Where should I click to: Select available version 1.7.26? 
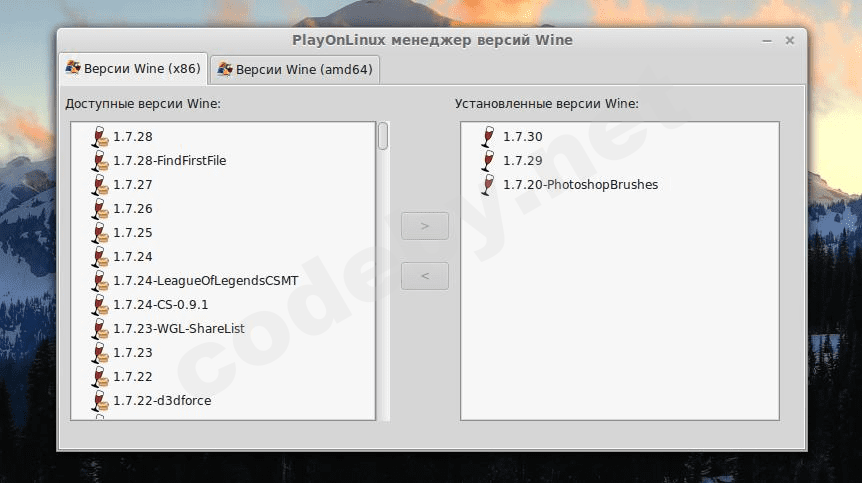point(132,209)
